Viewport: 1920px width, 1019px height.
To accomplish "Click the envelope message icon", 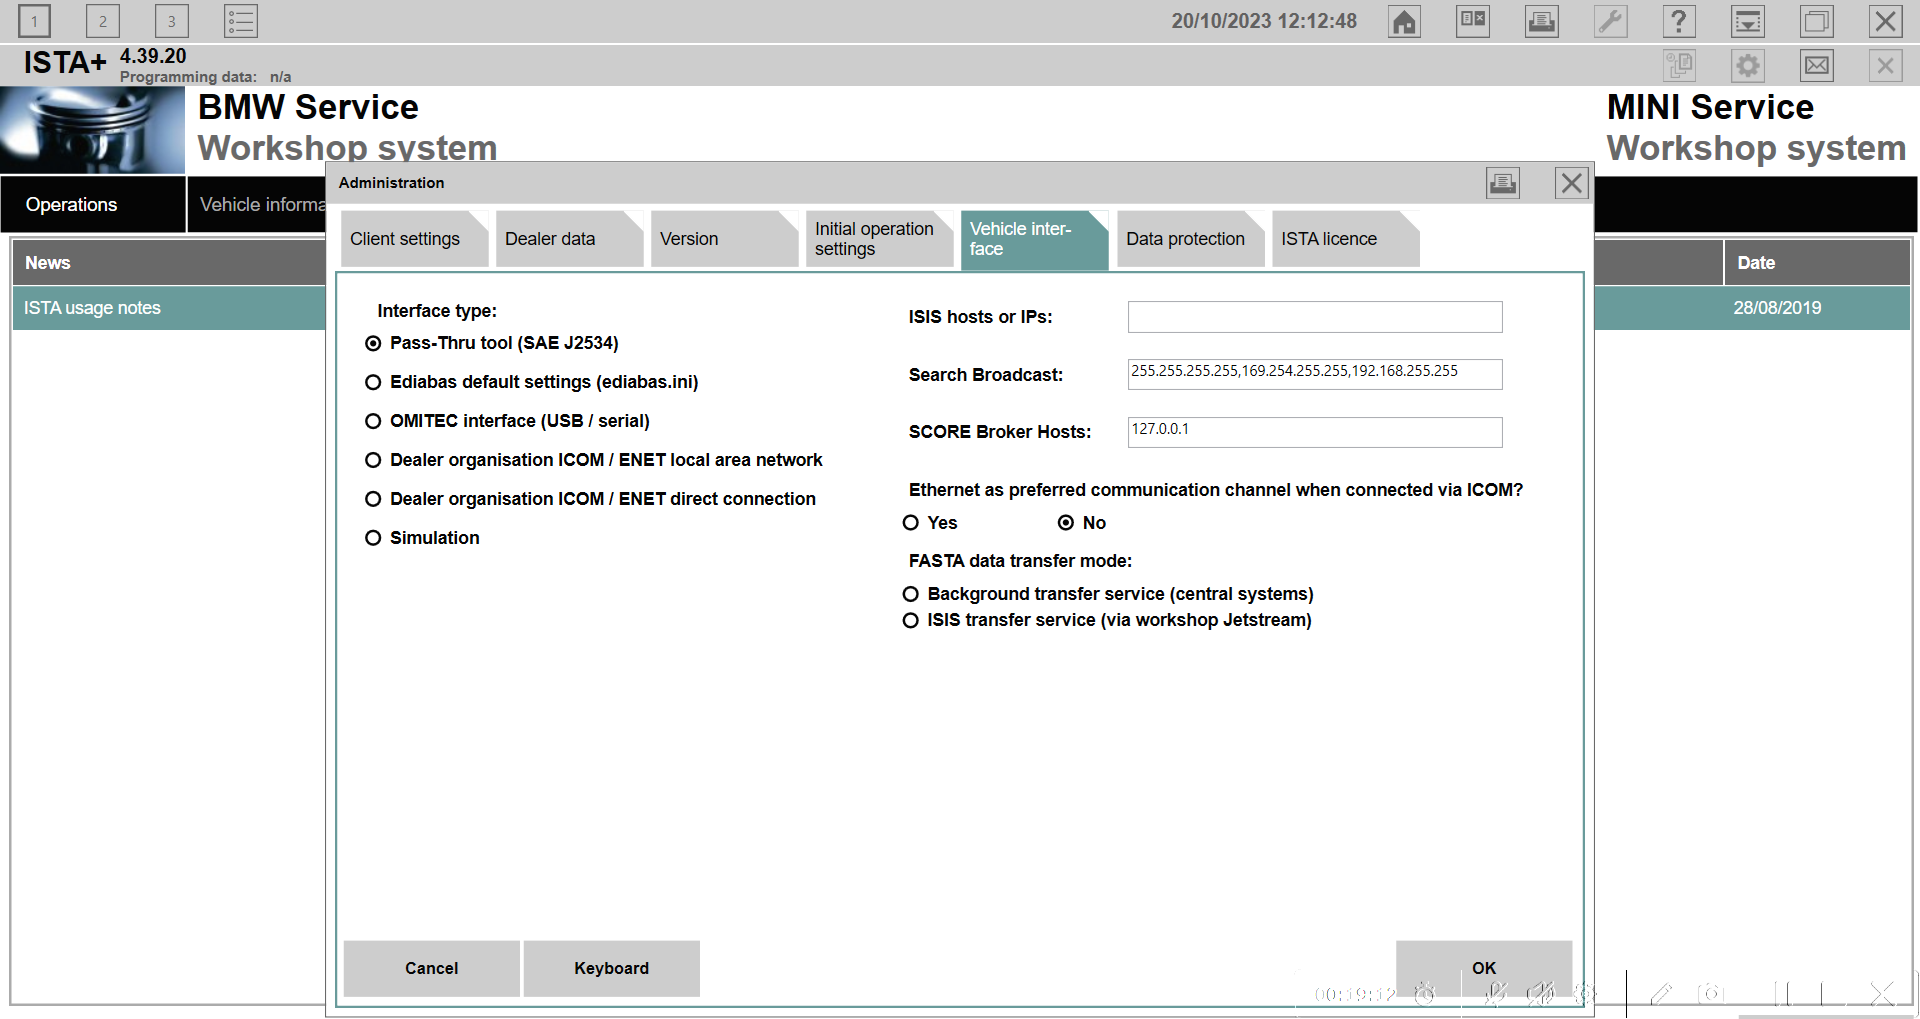I will click(x=1816, y=66).
